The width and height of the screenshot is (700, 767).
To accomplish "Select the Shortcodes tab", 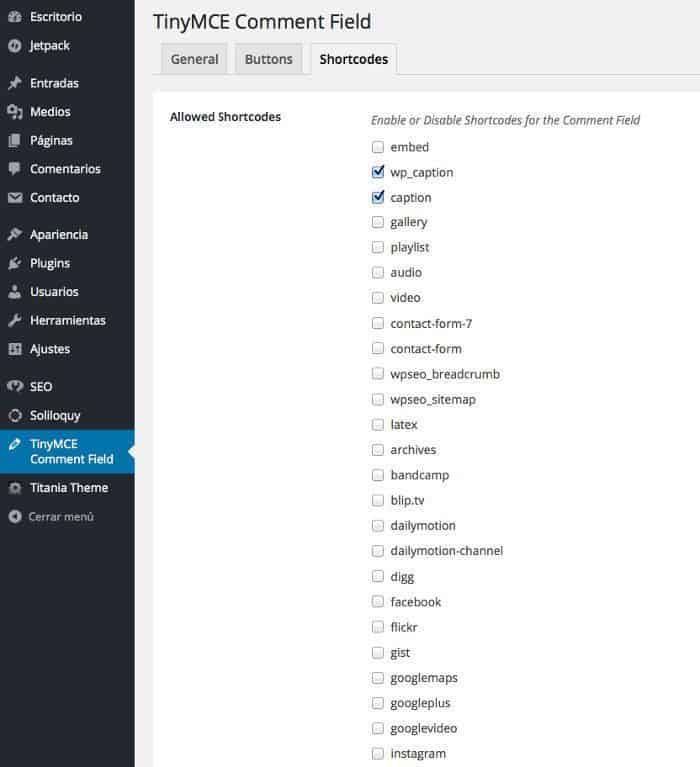I will 354,59.
